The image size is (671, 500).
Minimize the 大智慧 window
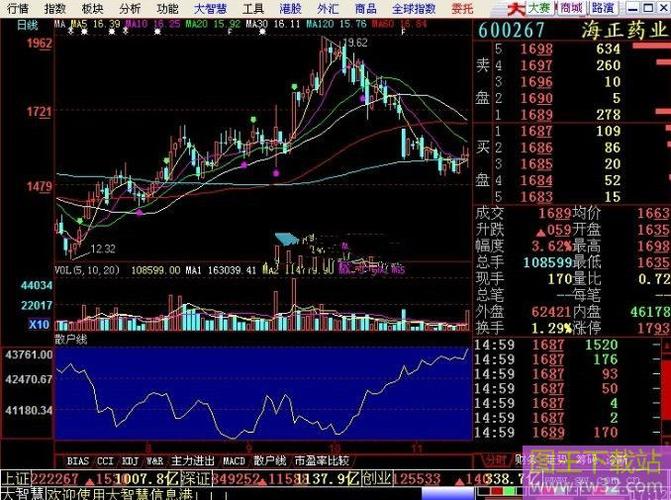pos(634,8)
